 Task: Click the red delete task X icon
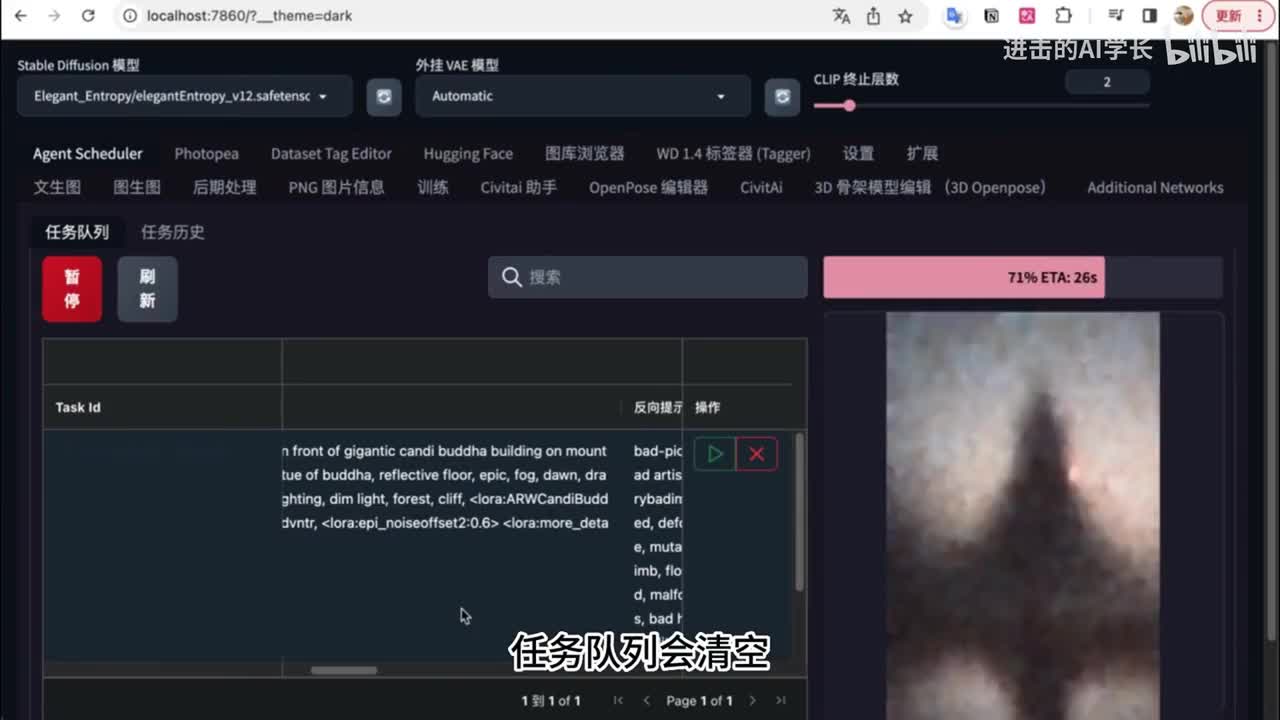pos(757,454)
